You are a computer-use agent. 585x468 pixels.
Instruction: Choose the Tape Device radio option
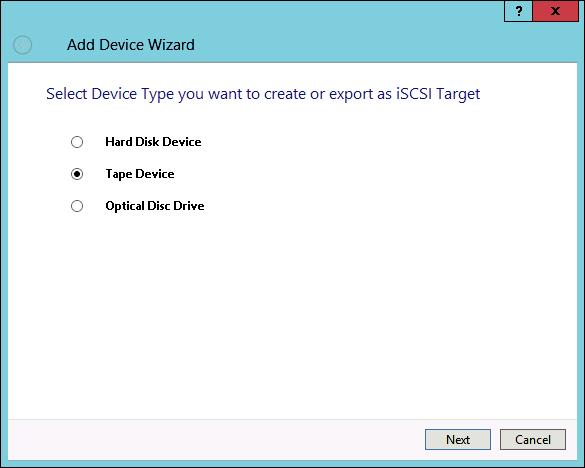[x=77, y=174]
